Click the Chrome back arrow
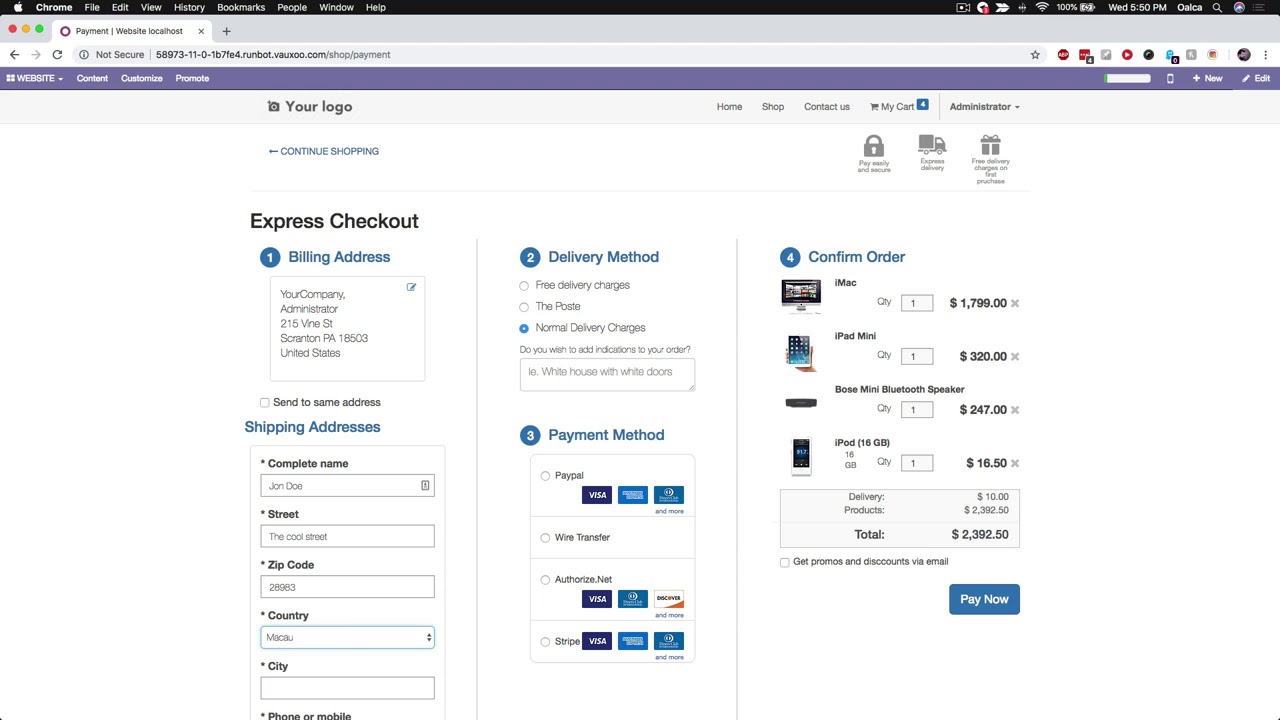The image size is (1280, 720). [14, 55]
